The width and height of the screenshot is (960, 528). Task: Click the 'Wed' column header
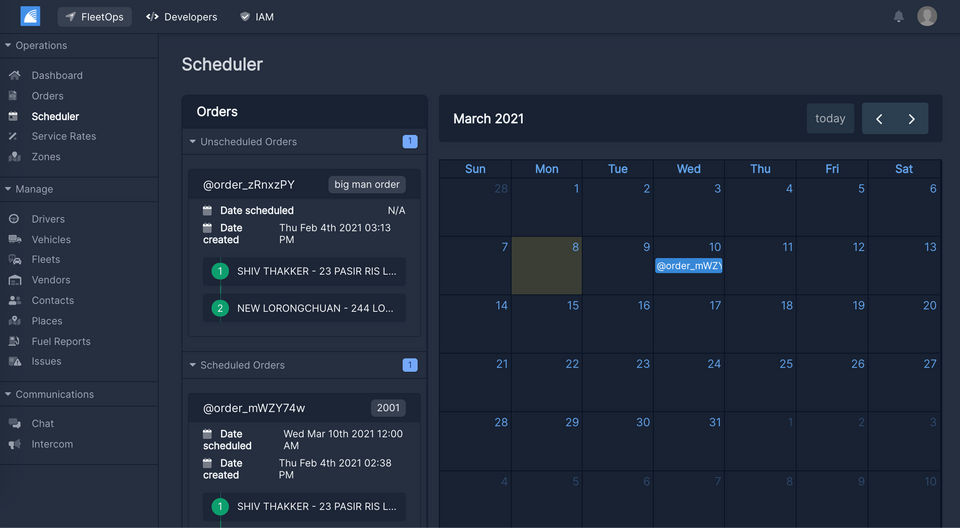[688, 169]
